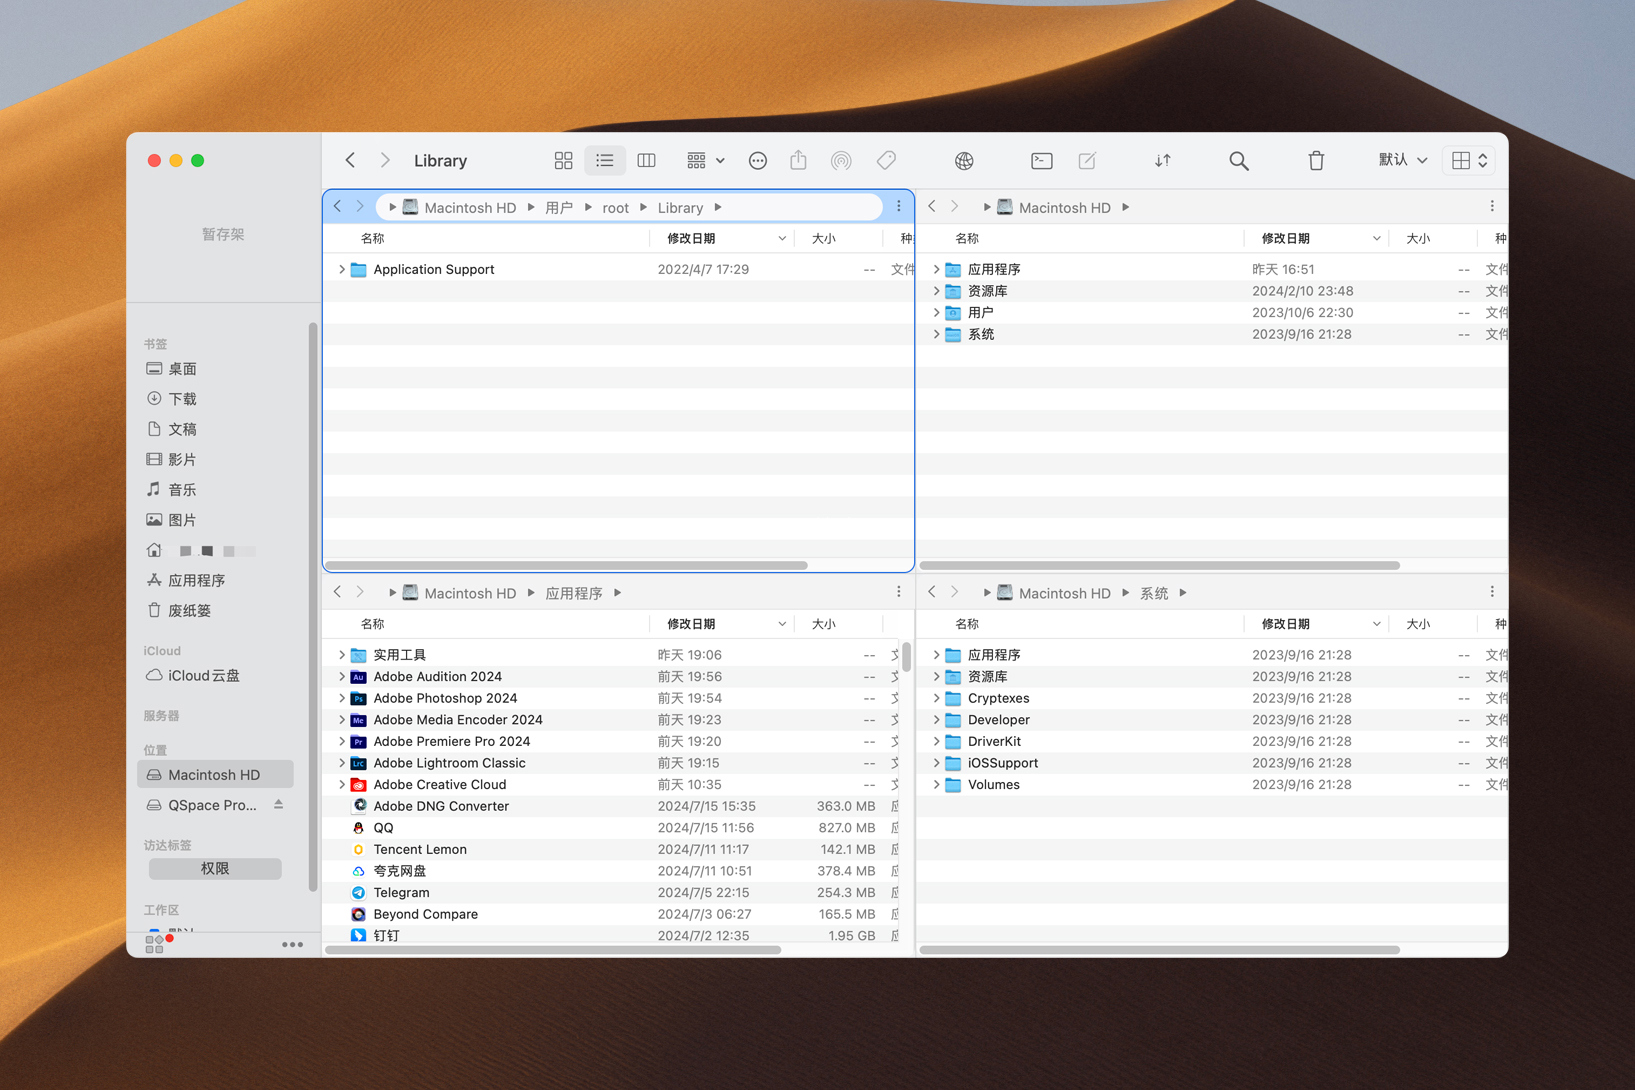Open 图片 in the sidebar
The image size is (1635, 1090).
tap(182, 520)
